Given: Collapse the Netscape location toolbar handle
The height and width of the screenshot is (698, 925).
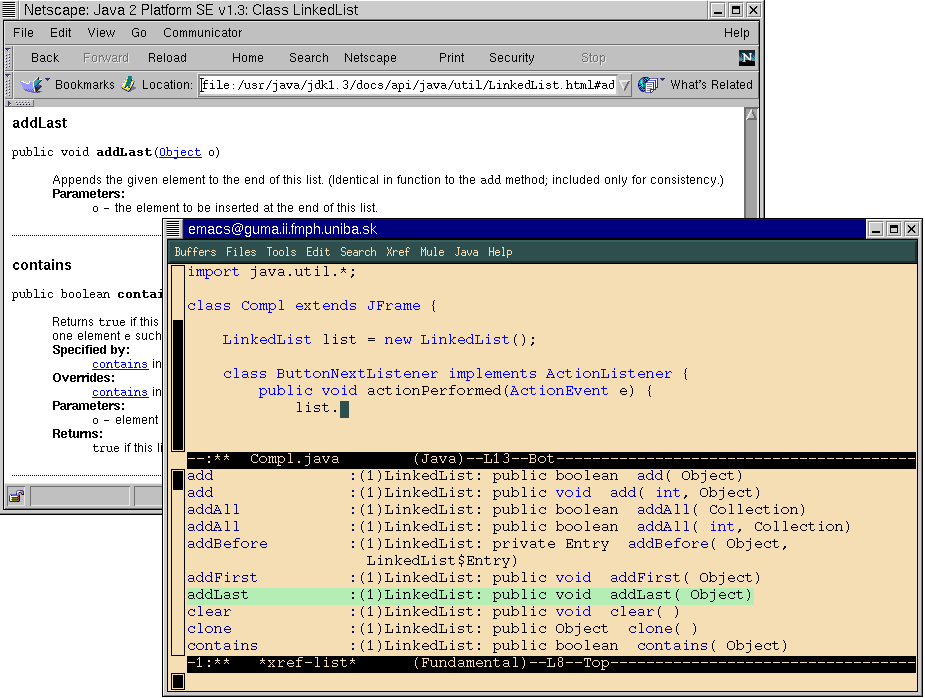Looking at the screenshot, I should 8,85.
